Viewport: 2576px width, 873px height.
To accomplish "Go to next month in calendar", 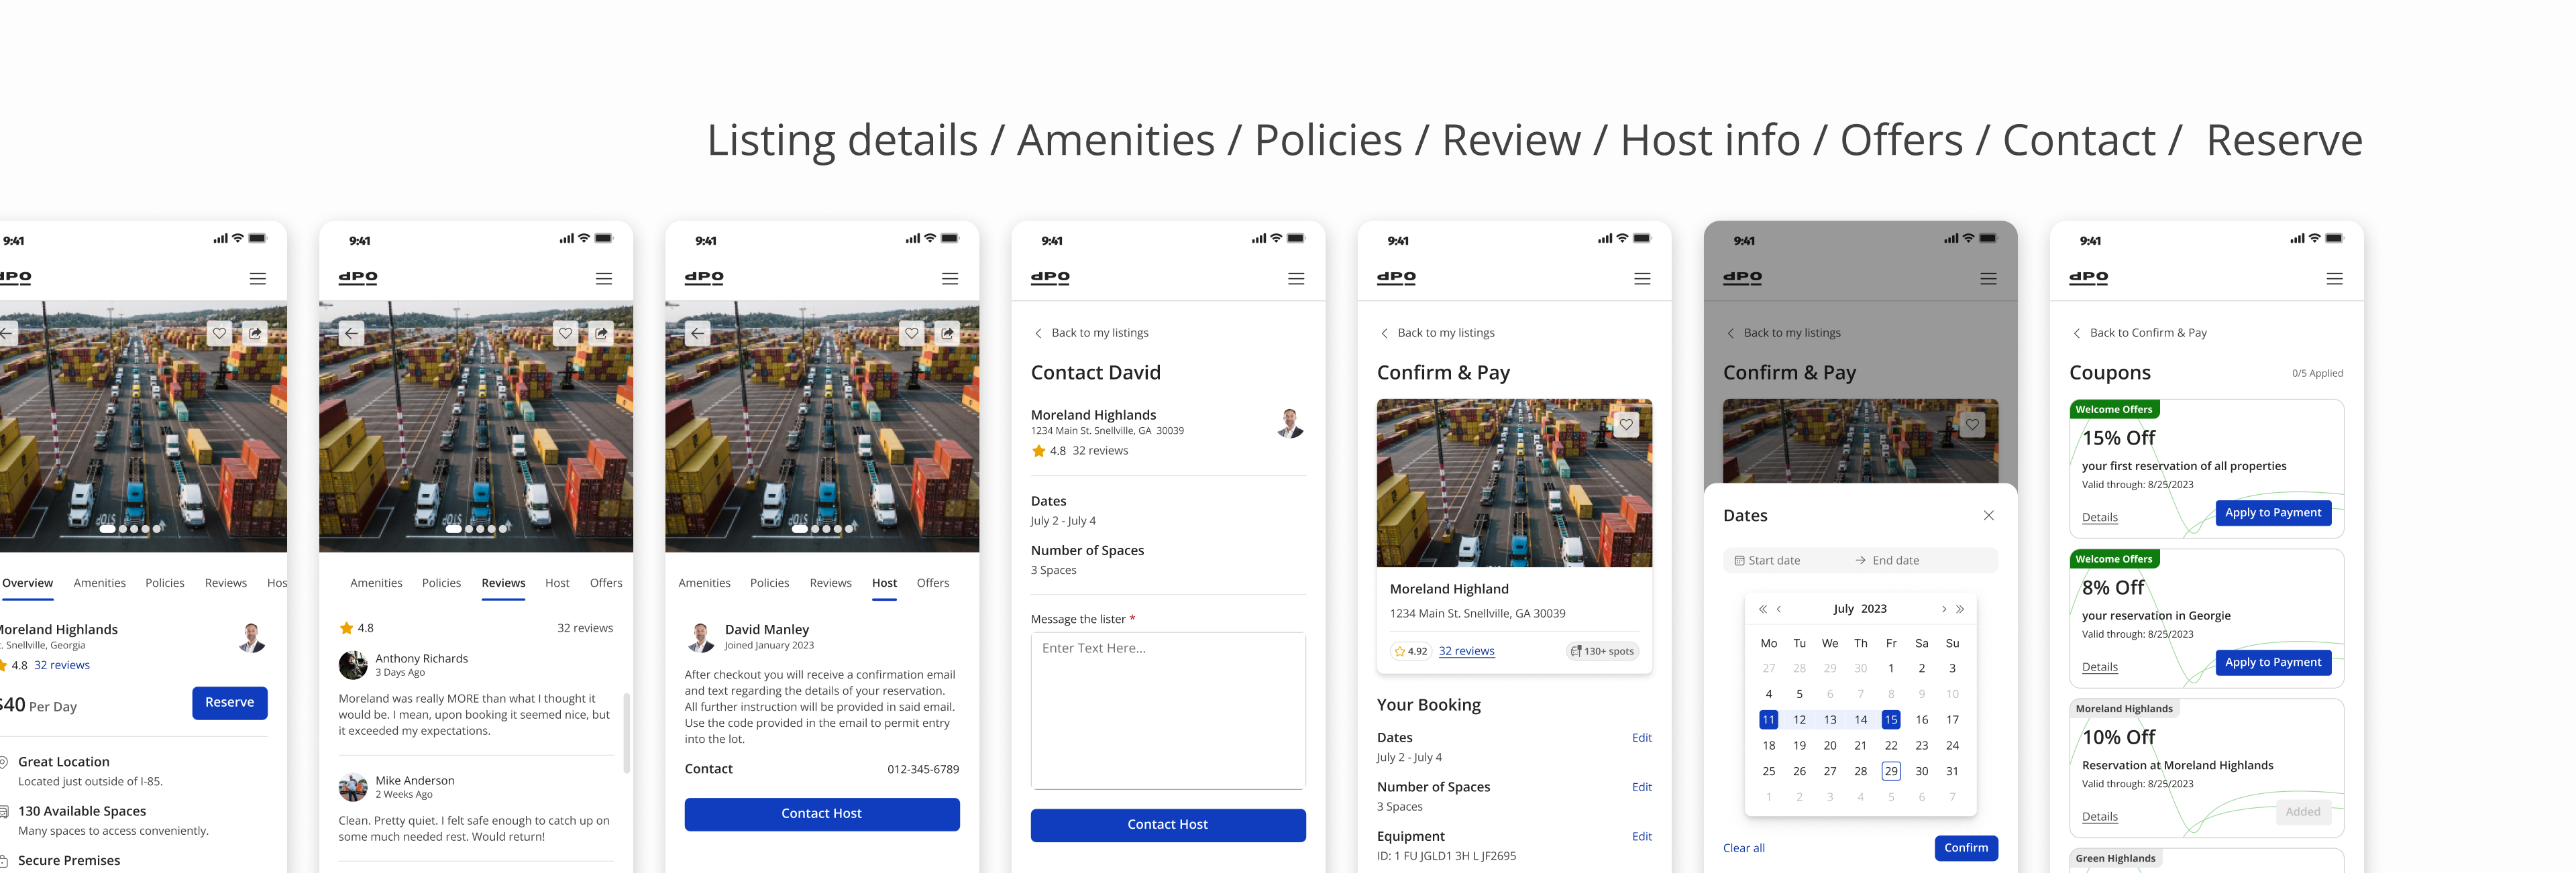I will 1943,609.
